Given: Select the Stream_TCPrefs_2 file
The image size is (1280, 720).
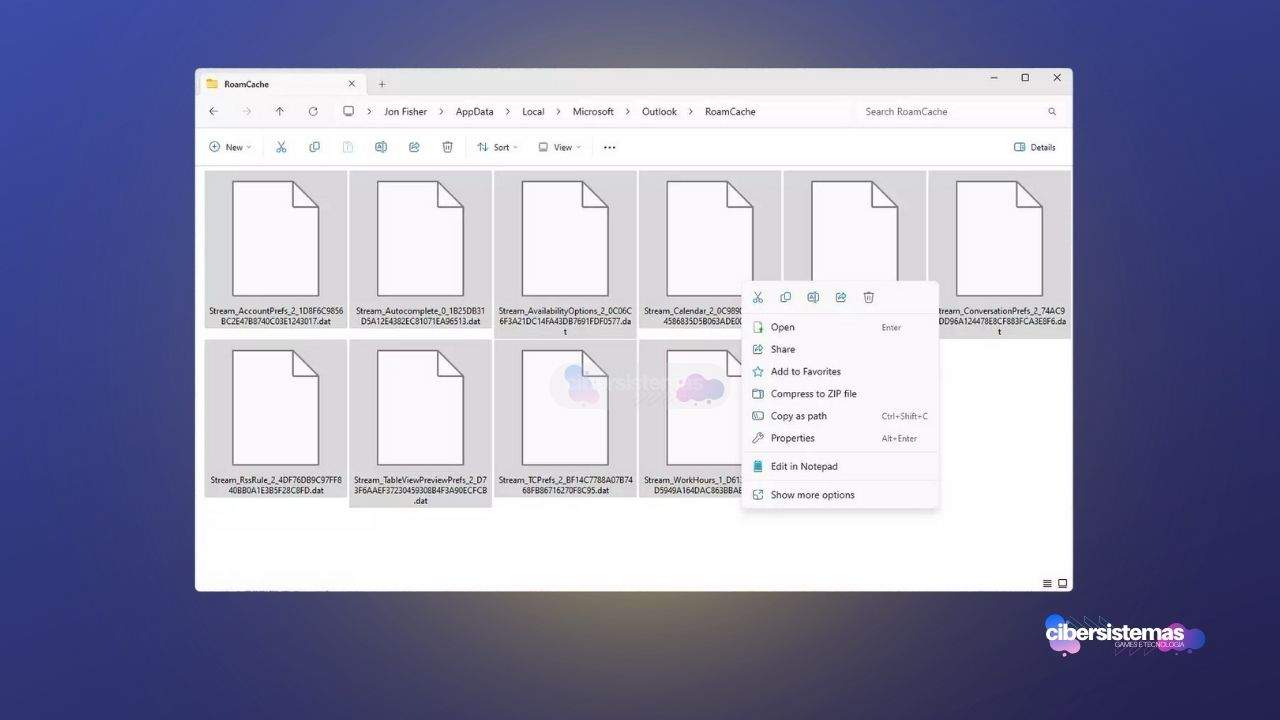Looking at the screenshot, I should click(565, 419).
